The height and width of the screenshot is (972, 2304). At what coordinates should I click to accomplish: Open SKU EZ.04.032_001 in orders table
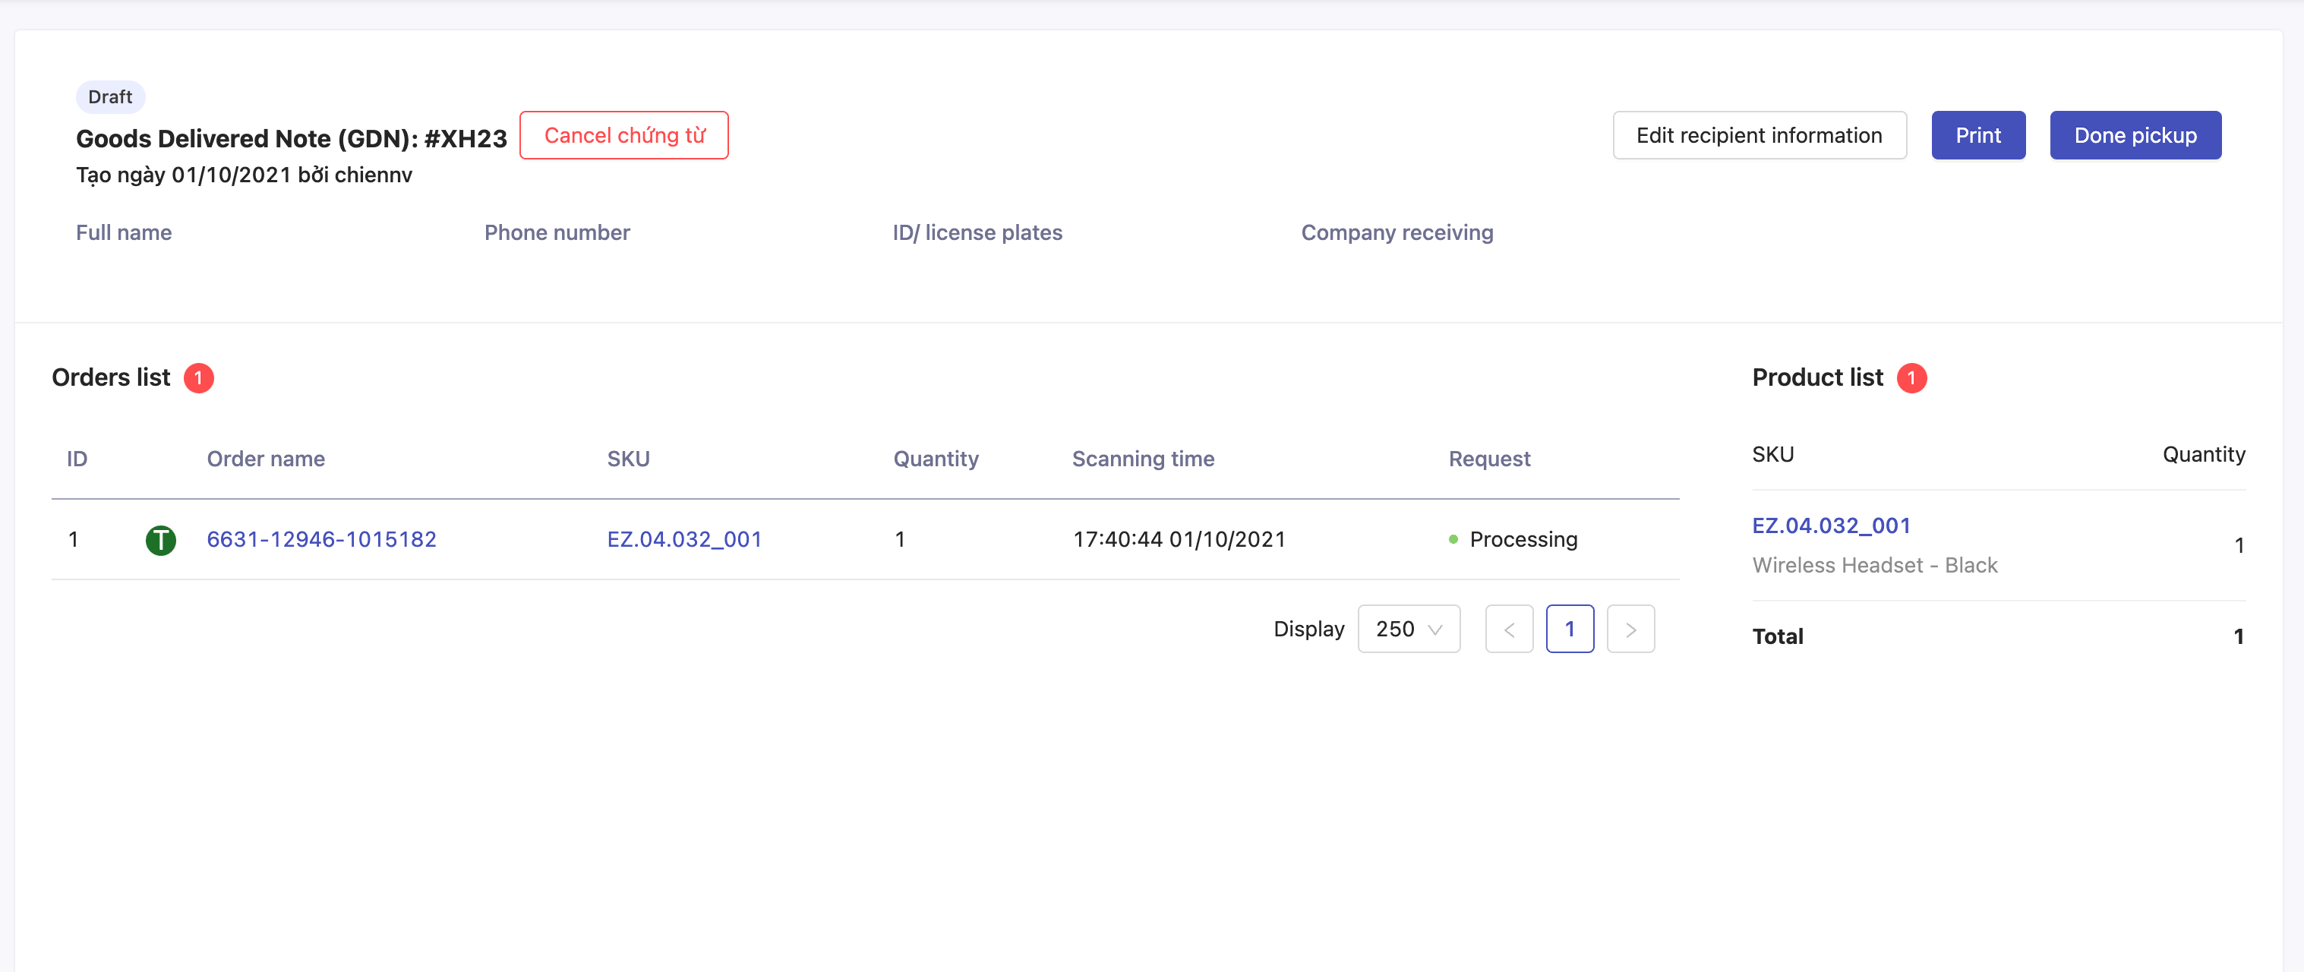(x=684, y=539)
